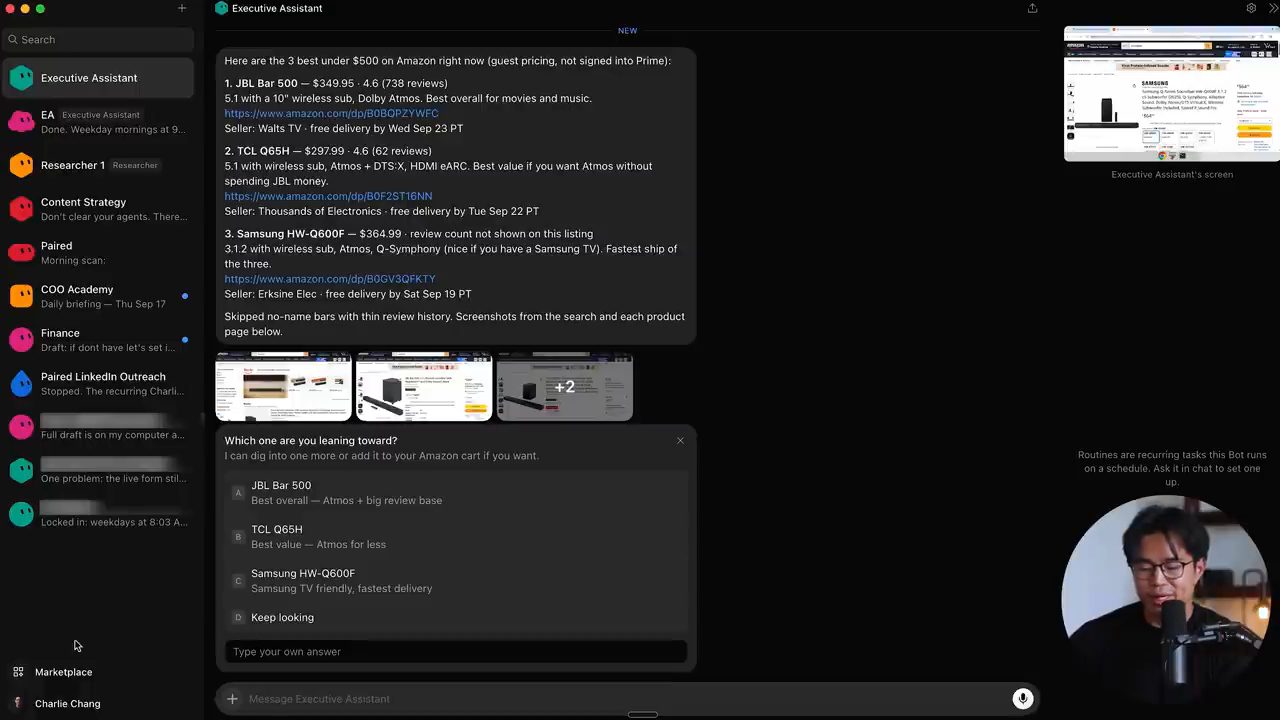
Task: Open the second soundbar product screenshot thumbnail
Action: 424,387
